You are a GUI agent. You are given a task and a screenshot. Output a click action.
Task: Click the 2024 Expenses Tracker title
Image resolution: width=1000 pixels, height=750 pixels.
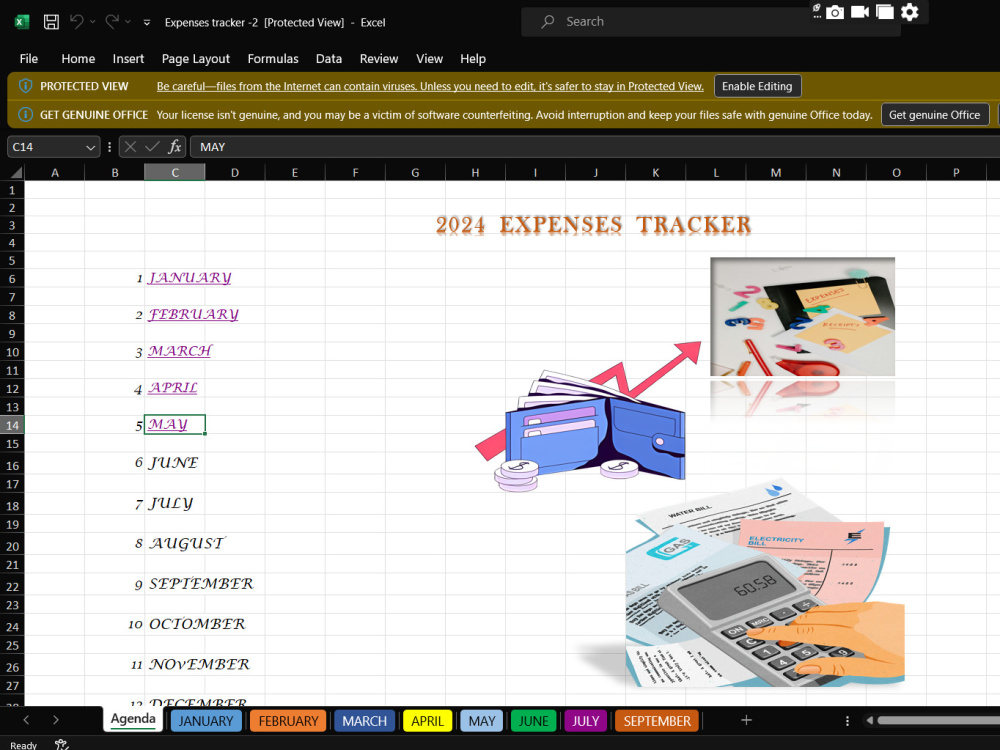pos(594,225)
